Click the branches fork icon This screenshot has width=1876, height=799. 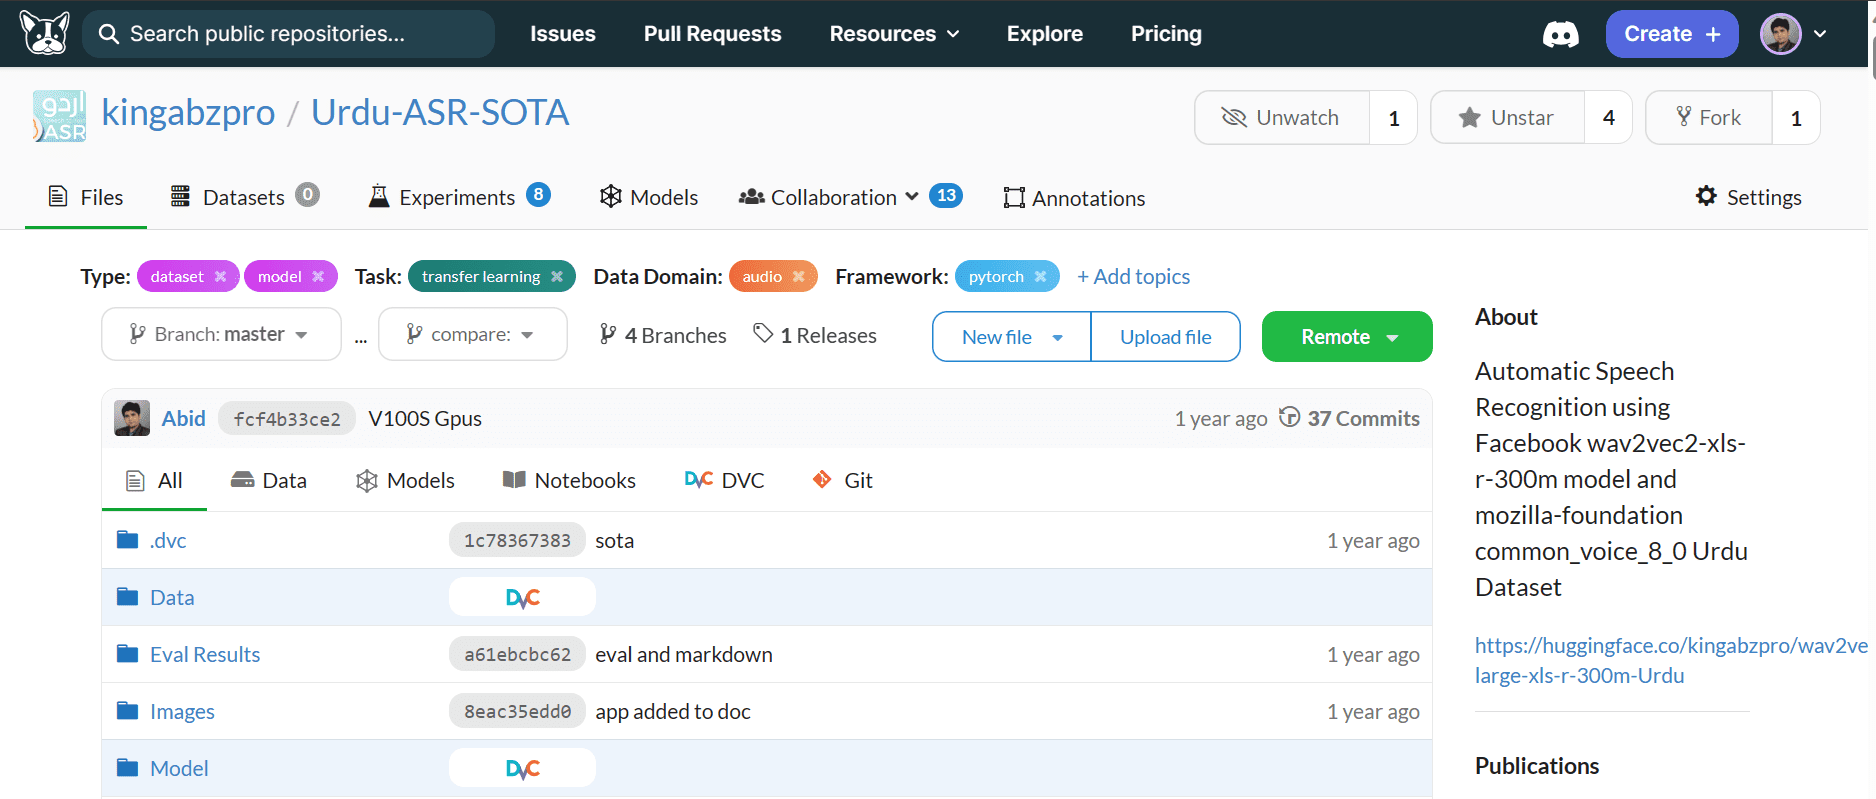(x=608, y=335)
